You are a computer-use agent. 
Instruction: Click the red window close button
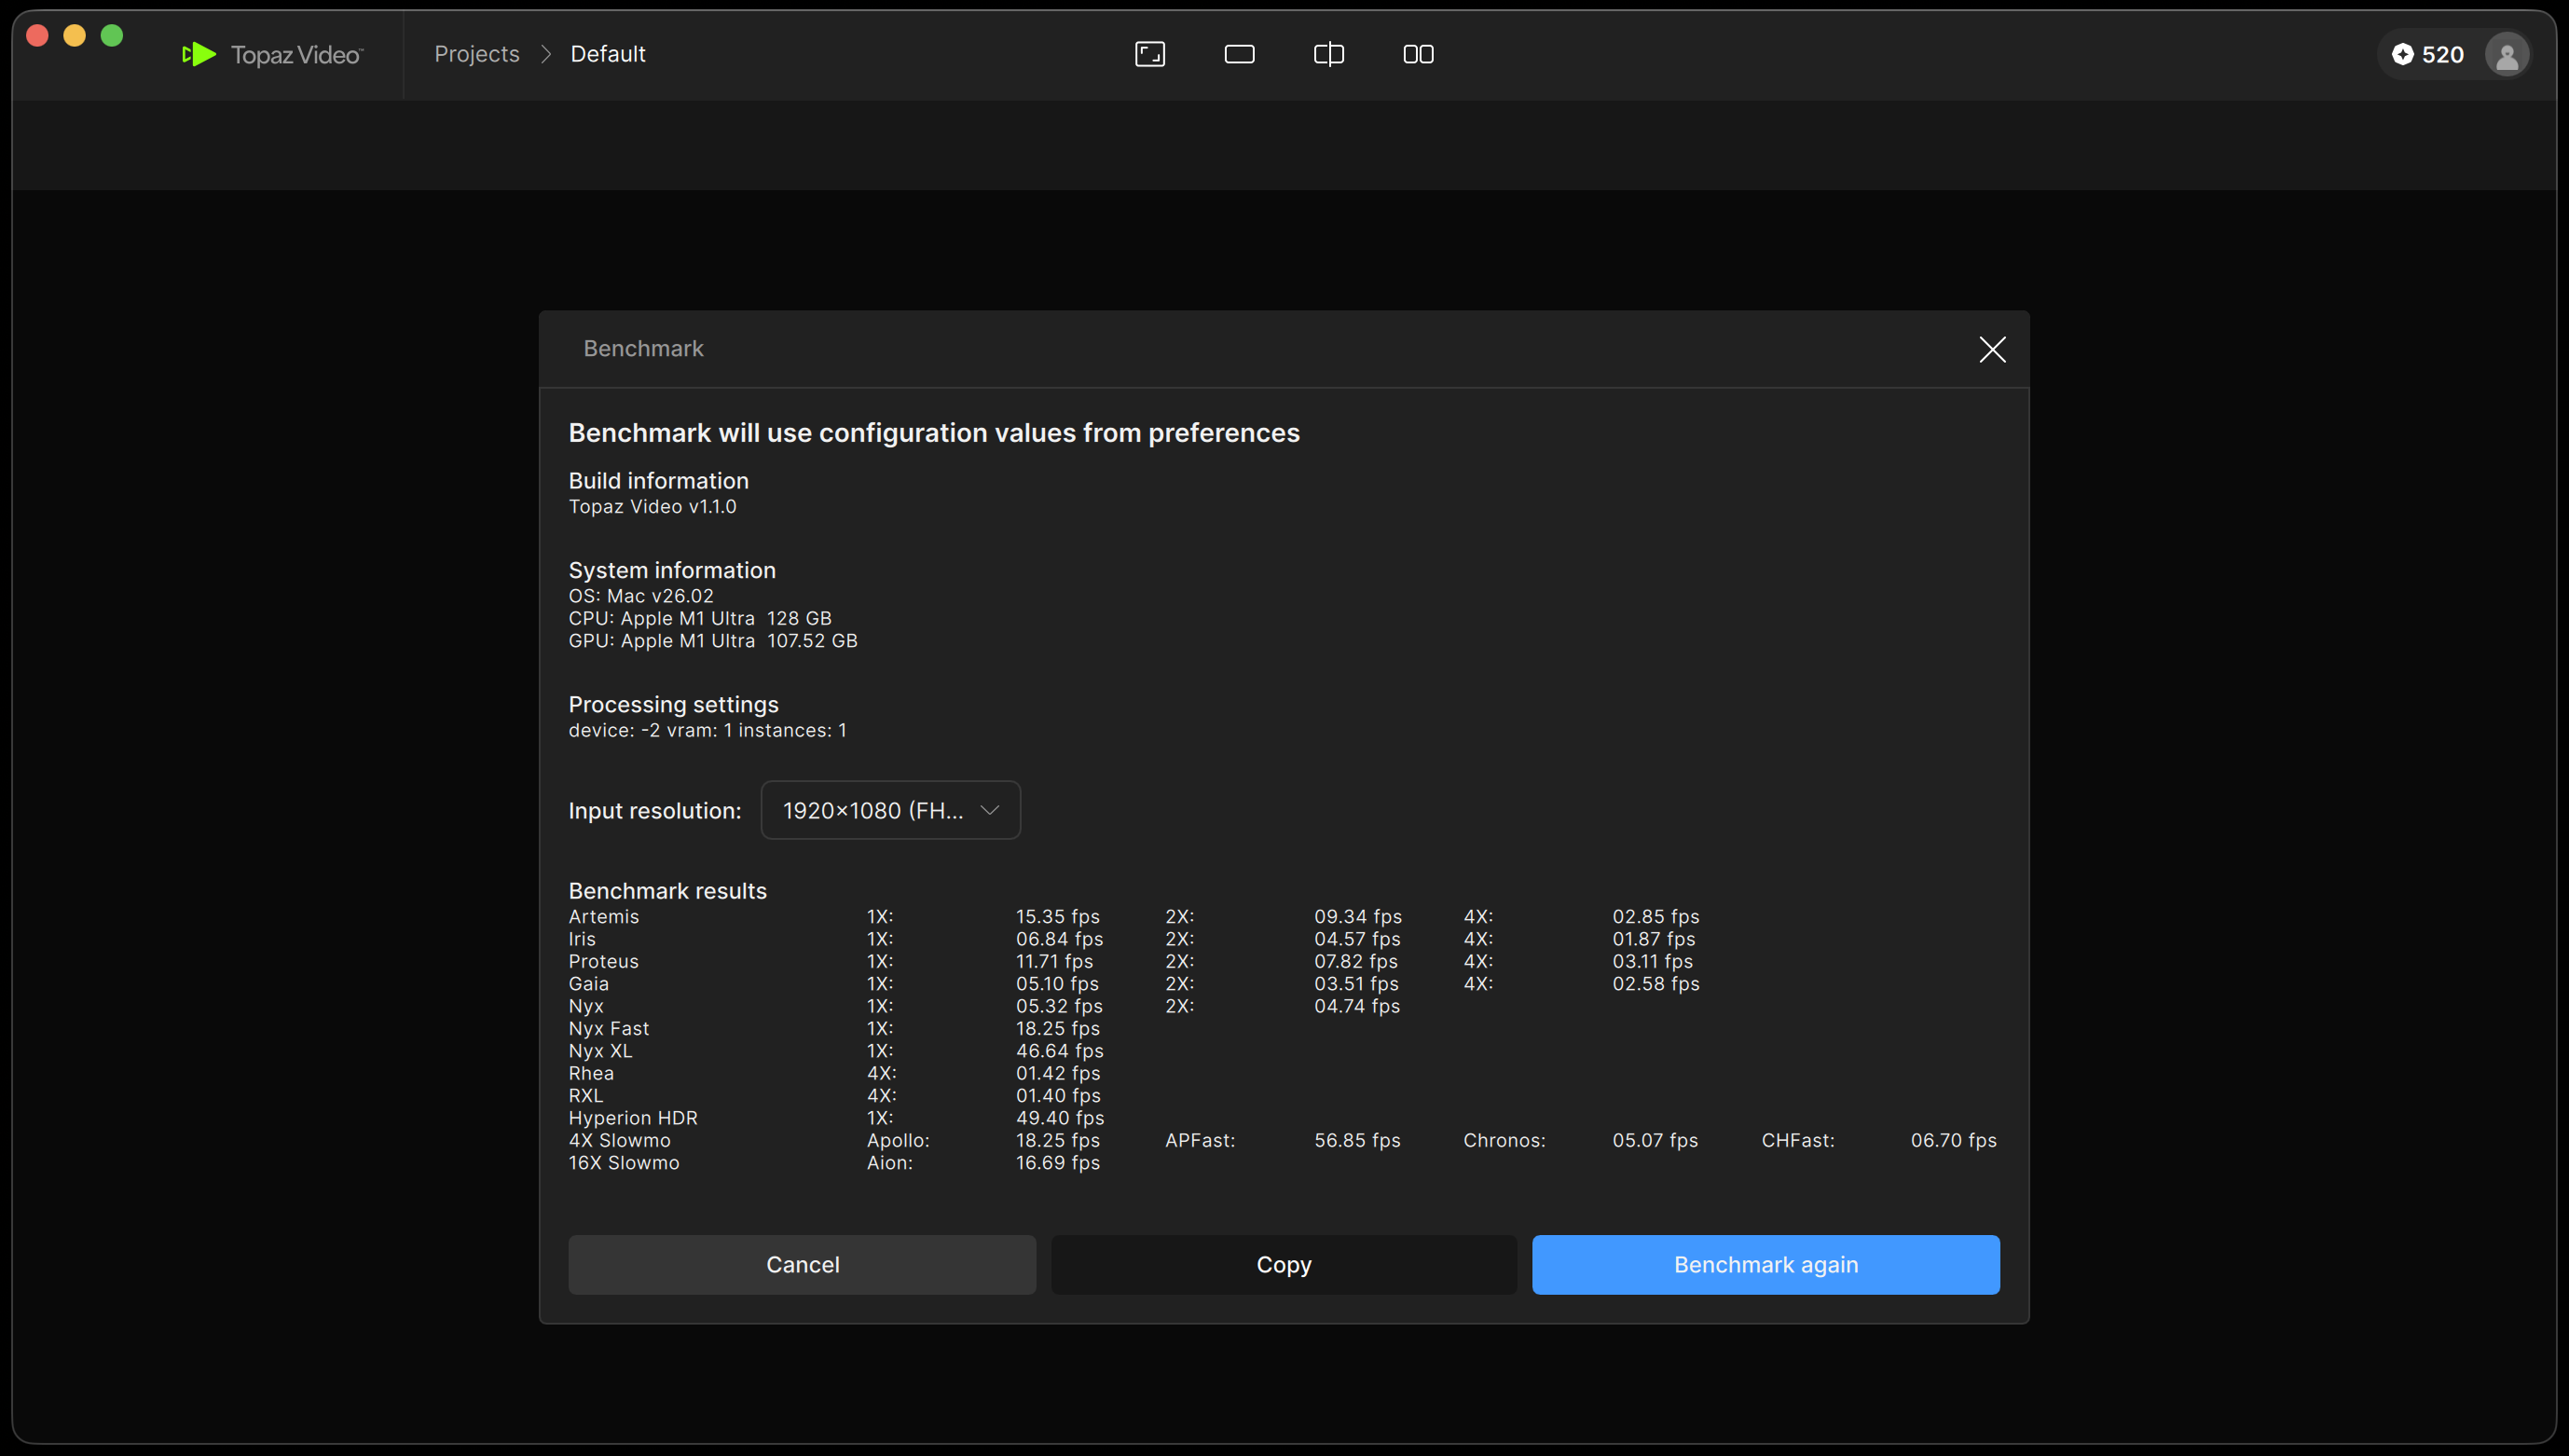click(x=37, y=36)
